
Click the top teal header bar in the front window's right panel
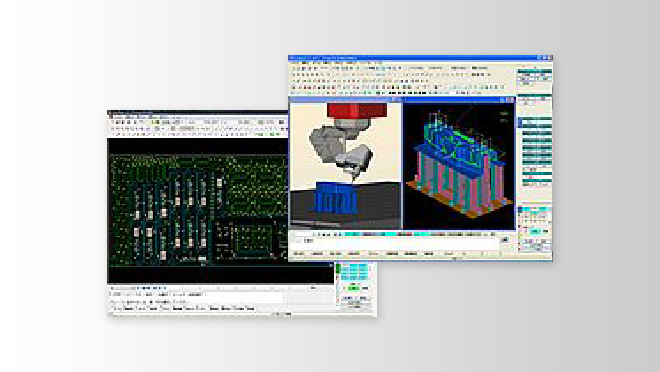pos(535,71)
